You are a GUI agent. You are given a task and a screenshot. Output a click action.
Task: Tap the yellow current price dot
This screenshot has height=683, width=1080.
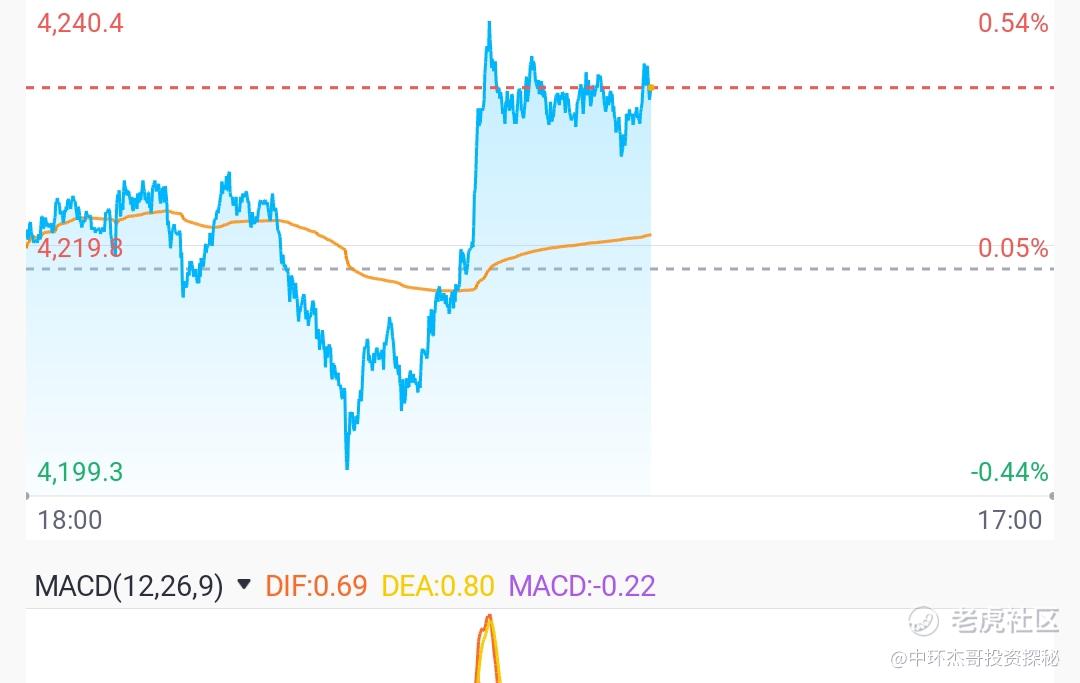click(651, 87)
